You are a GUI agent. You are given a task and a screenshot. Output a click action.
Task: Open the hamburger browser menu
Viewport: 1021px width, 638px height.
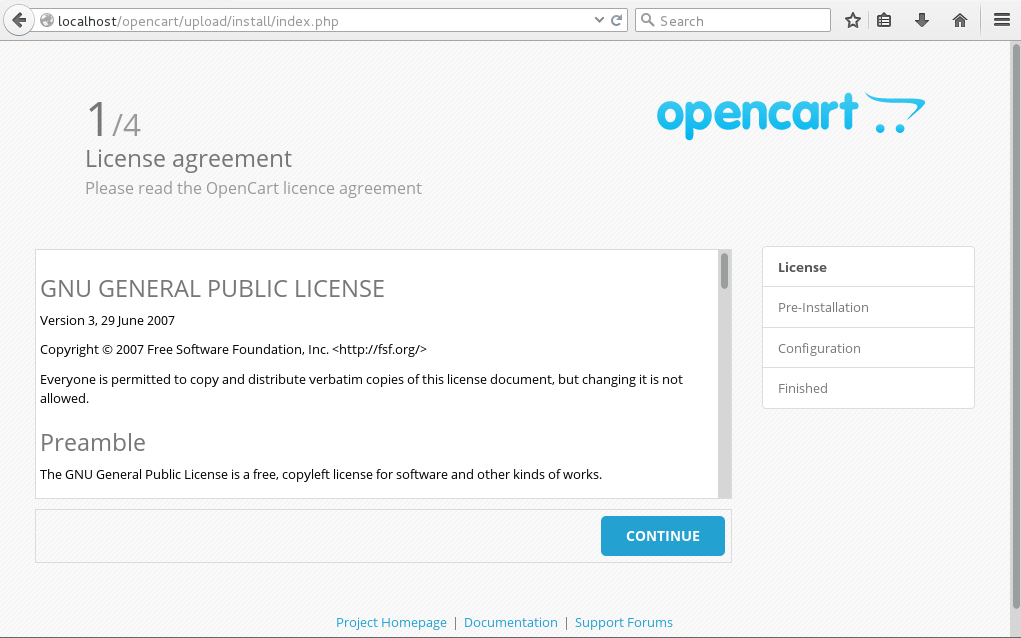click(x=1001, y=20)
